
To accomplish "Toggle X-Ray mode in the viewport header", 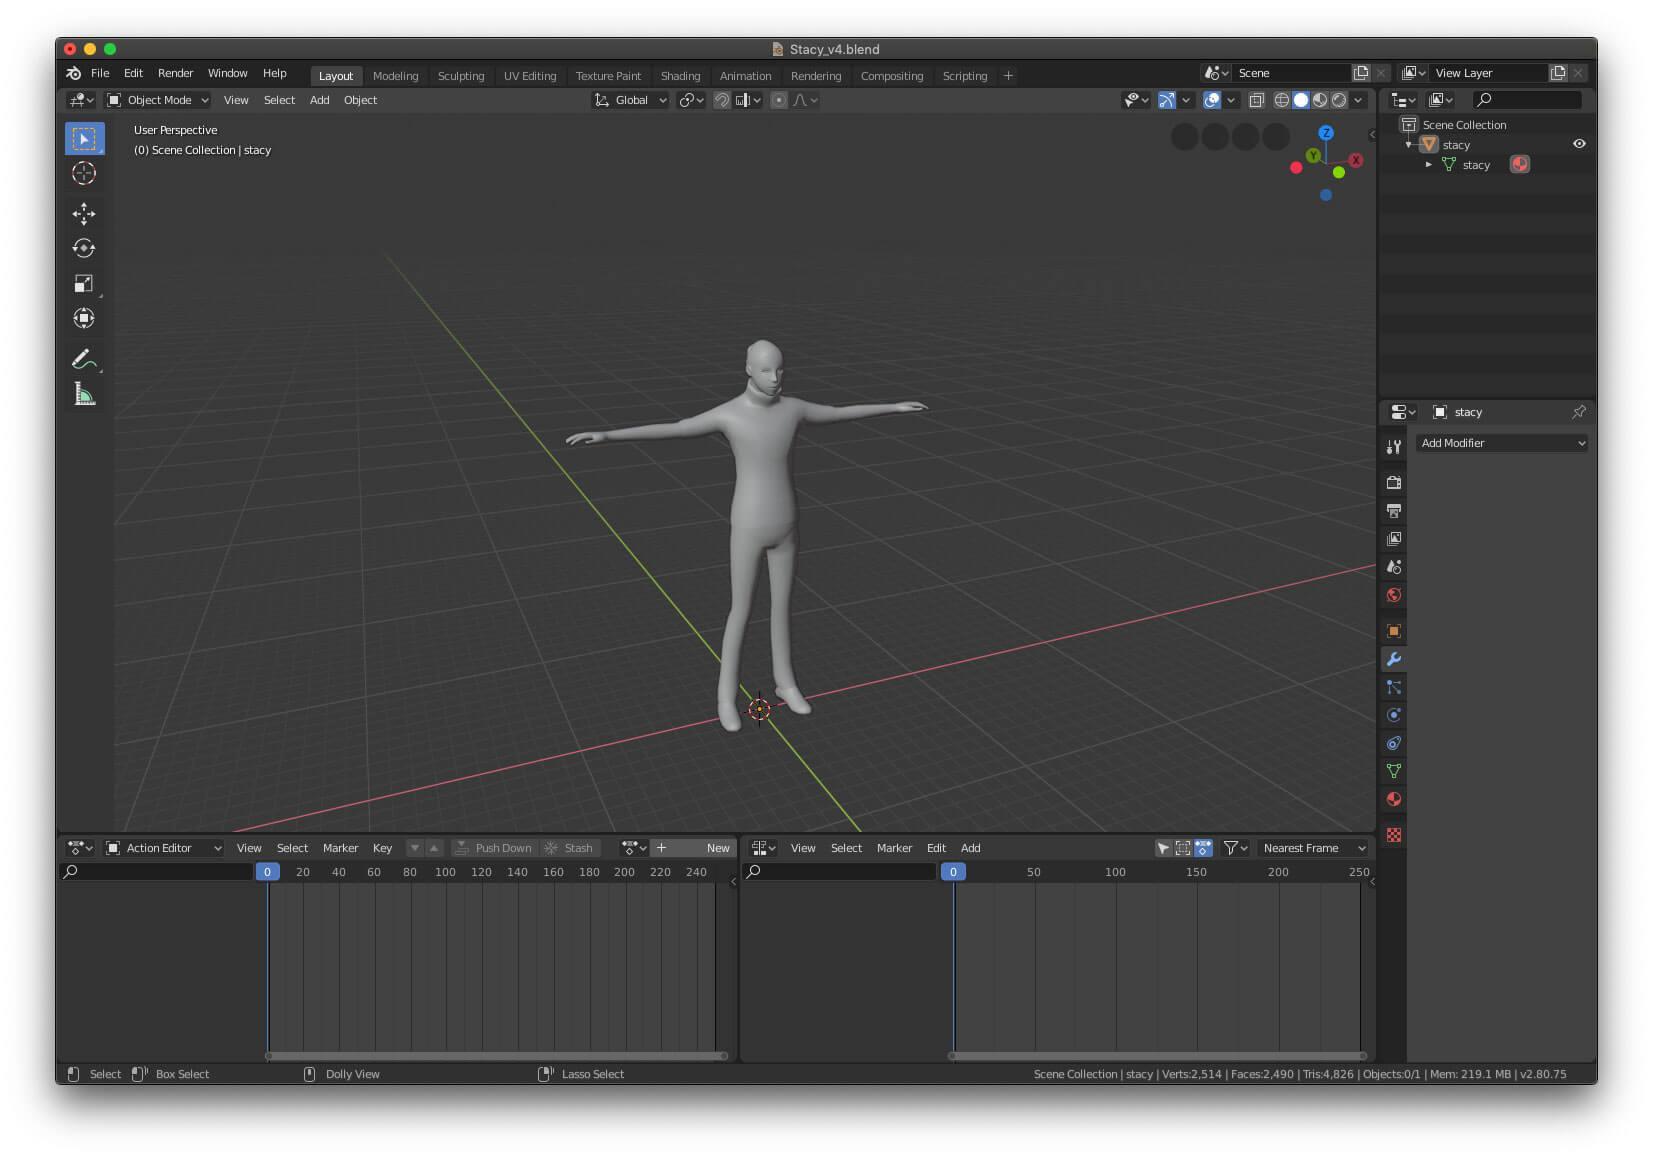I will (x=1257, y=100).
